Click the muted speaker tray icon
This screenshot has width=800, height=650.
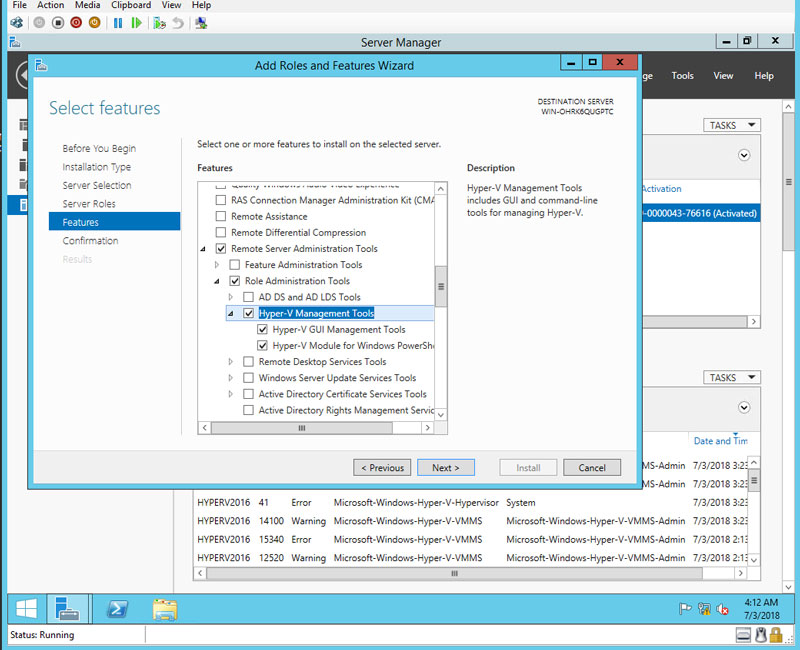(x=722, y=609)
